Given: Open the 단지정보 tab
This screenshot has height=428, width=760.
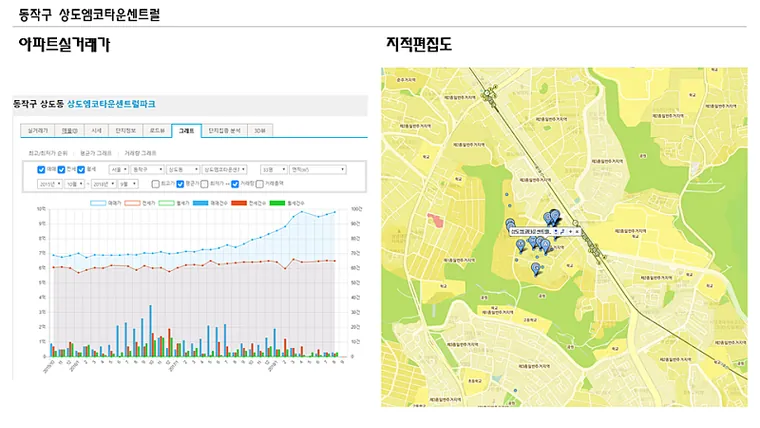Looking at the screenshot, I should pos(126,131).
